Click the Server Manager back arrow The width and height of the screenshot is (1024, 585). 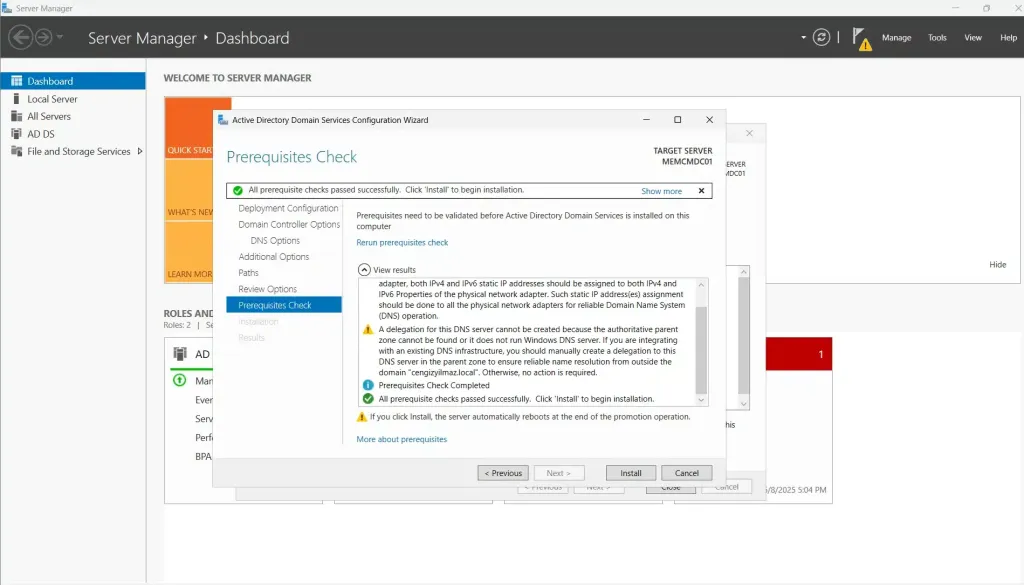coord(20,37)
